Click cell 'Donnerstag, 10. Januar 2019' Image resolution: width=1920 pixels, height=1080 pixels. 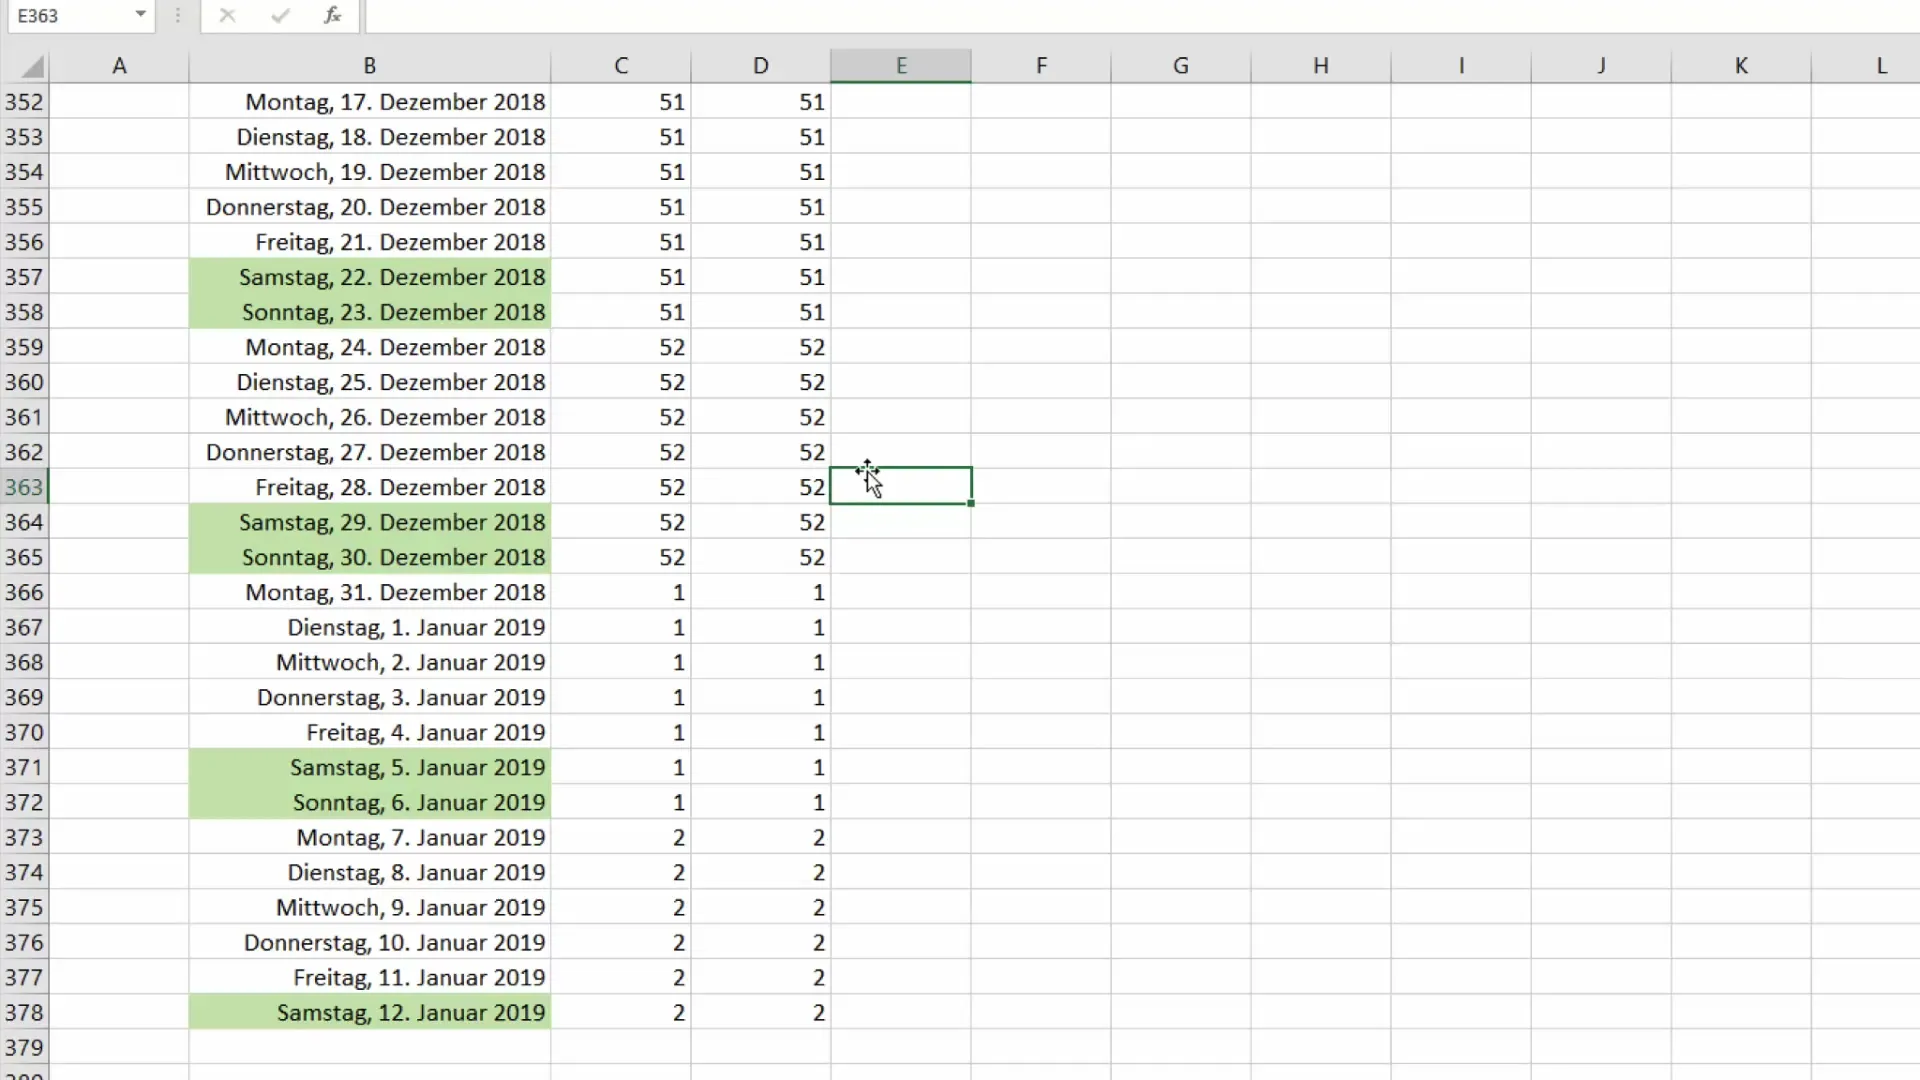click(370, 942)
